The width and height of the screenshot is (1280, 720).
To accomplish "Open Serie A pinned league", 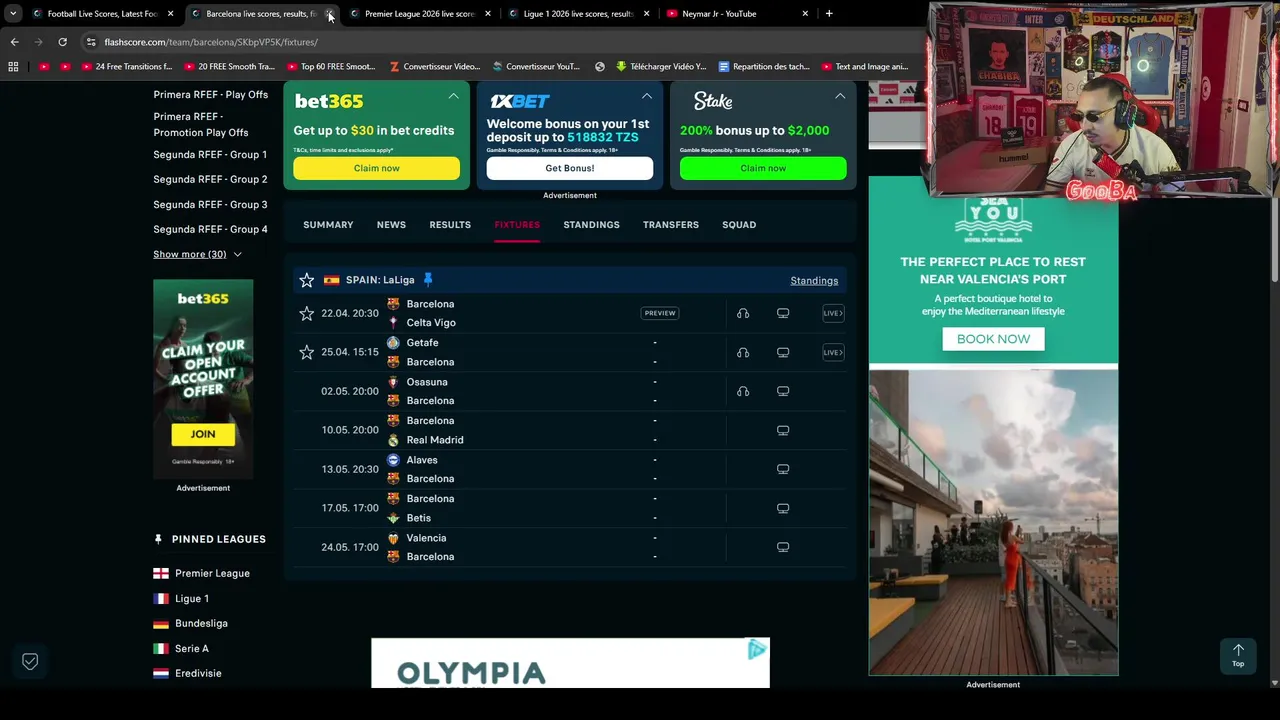I will tap(192, 648).
